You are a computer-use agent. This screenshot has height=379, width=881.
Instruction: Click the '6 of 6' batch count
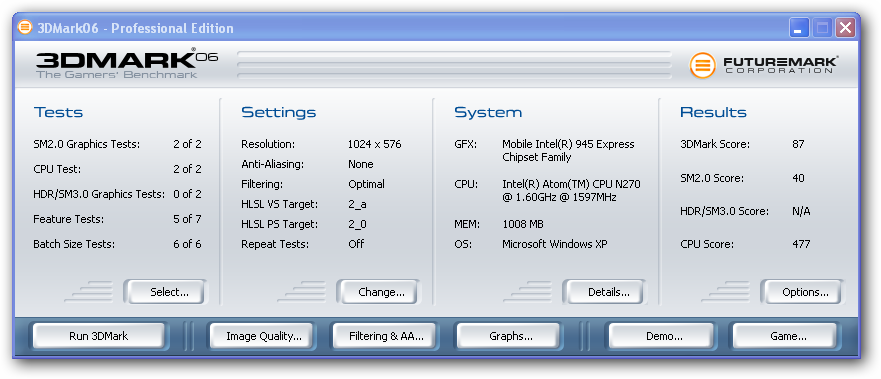coord(187,244)
